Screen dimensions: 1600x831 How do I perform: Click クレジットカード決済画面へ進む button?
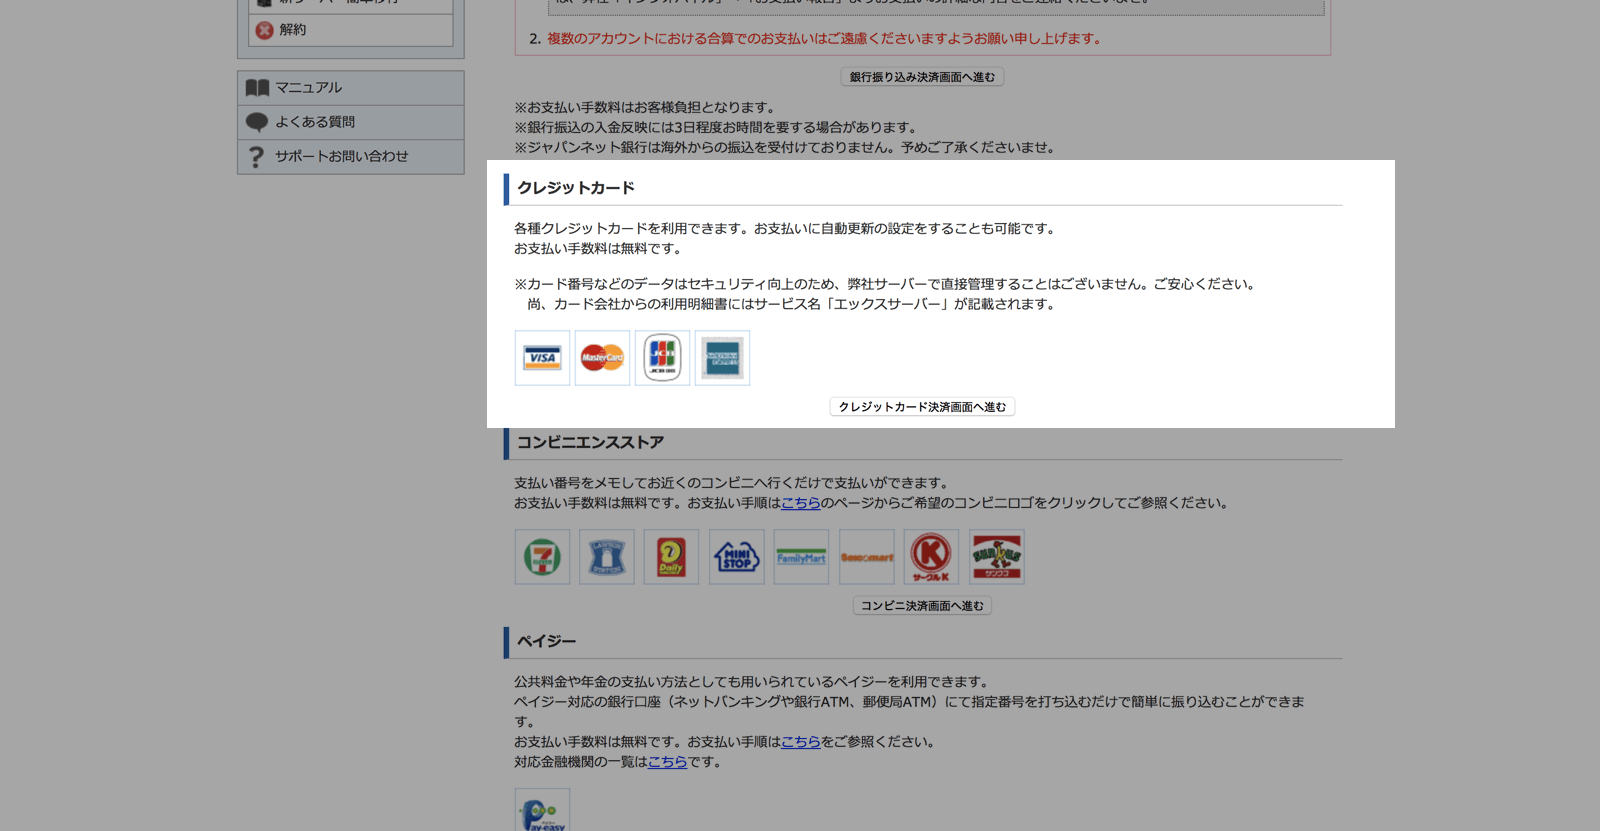(x=922, y=407)
